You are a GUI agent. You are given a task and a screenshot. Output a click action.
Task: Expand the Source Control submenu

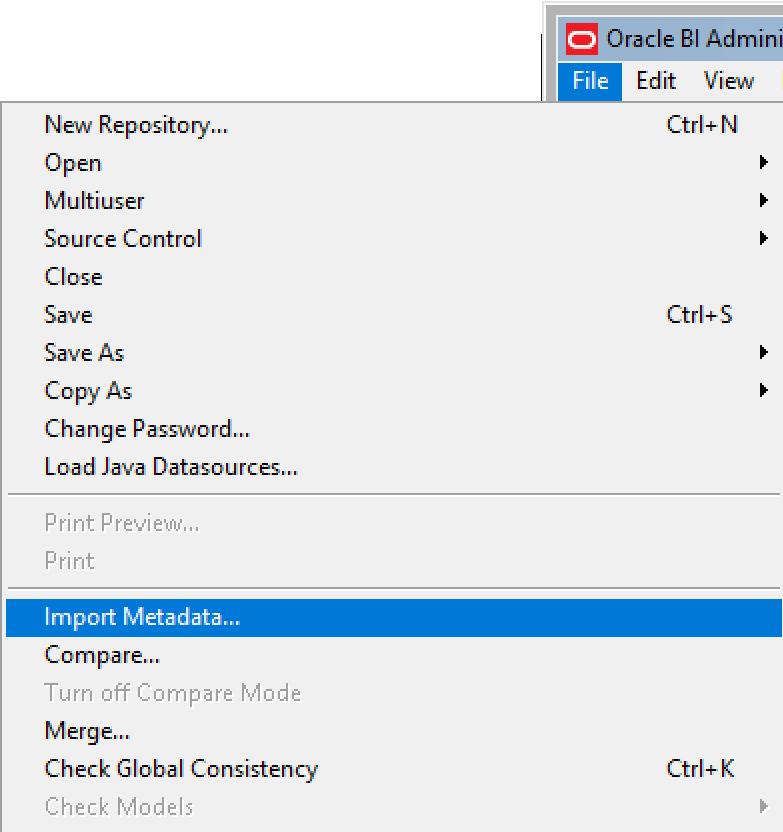point(123,239)
